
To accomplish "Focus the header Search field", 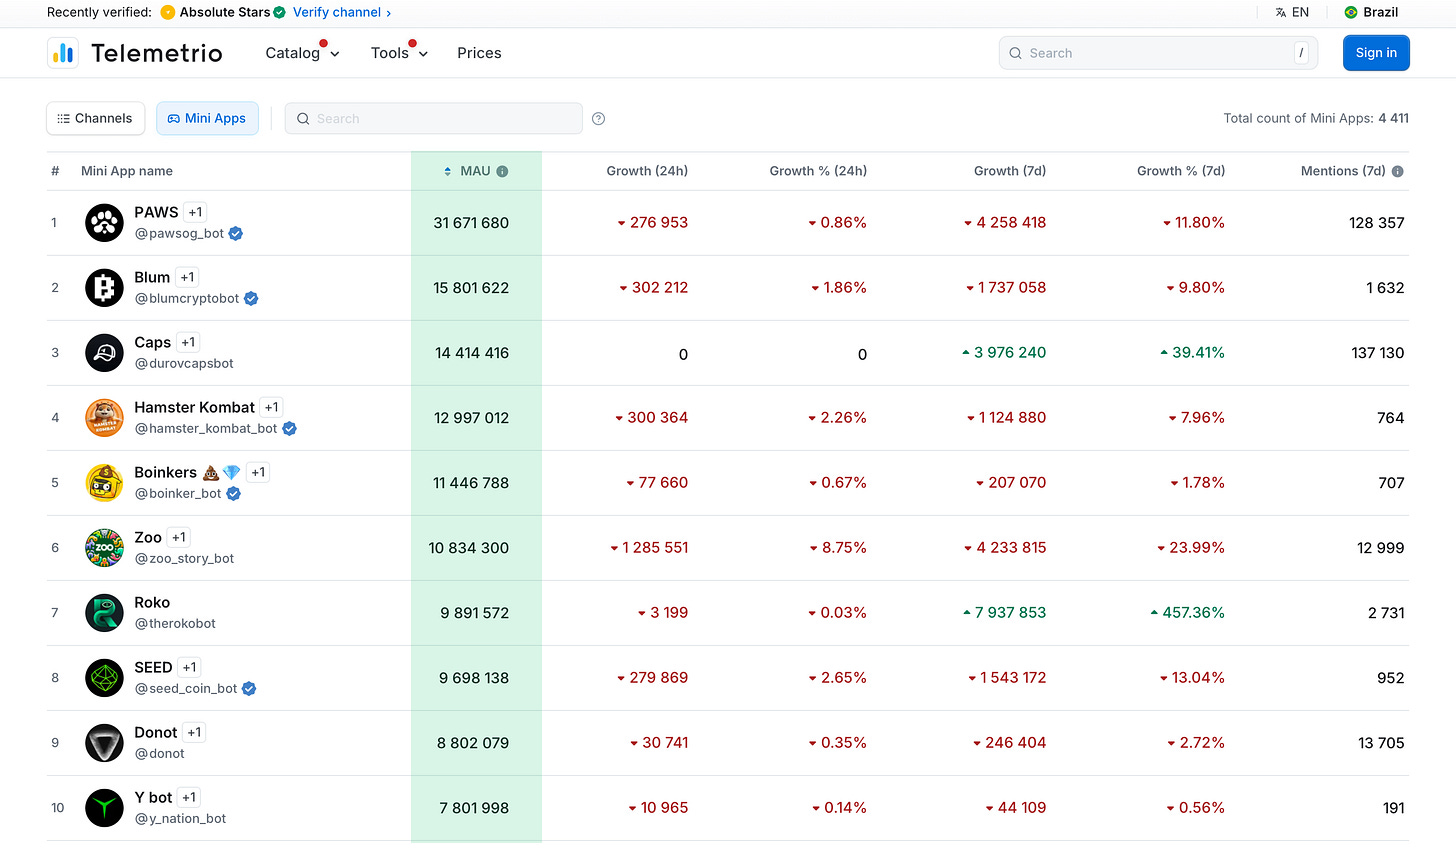I will click(x=1158, y=53).
